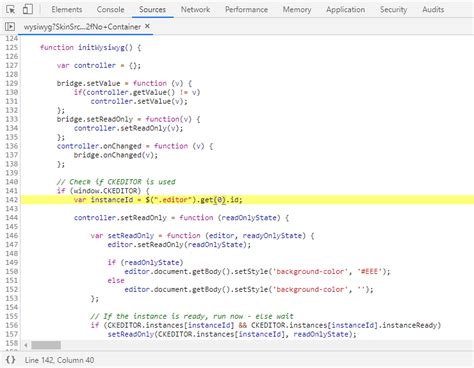Click line number 136 in the gutter
This screenshot has height=368, width=474.
(11, 146)
